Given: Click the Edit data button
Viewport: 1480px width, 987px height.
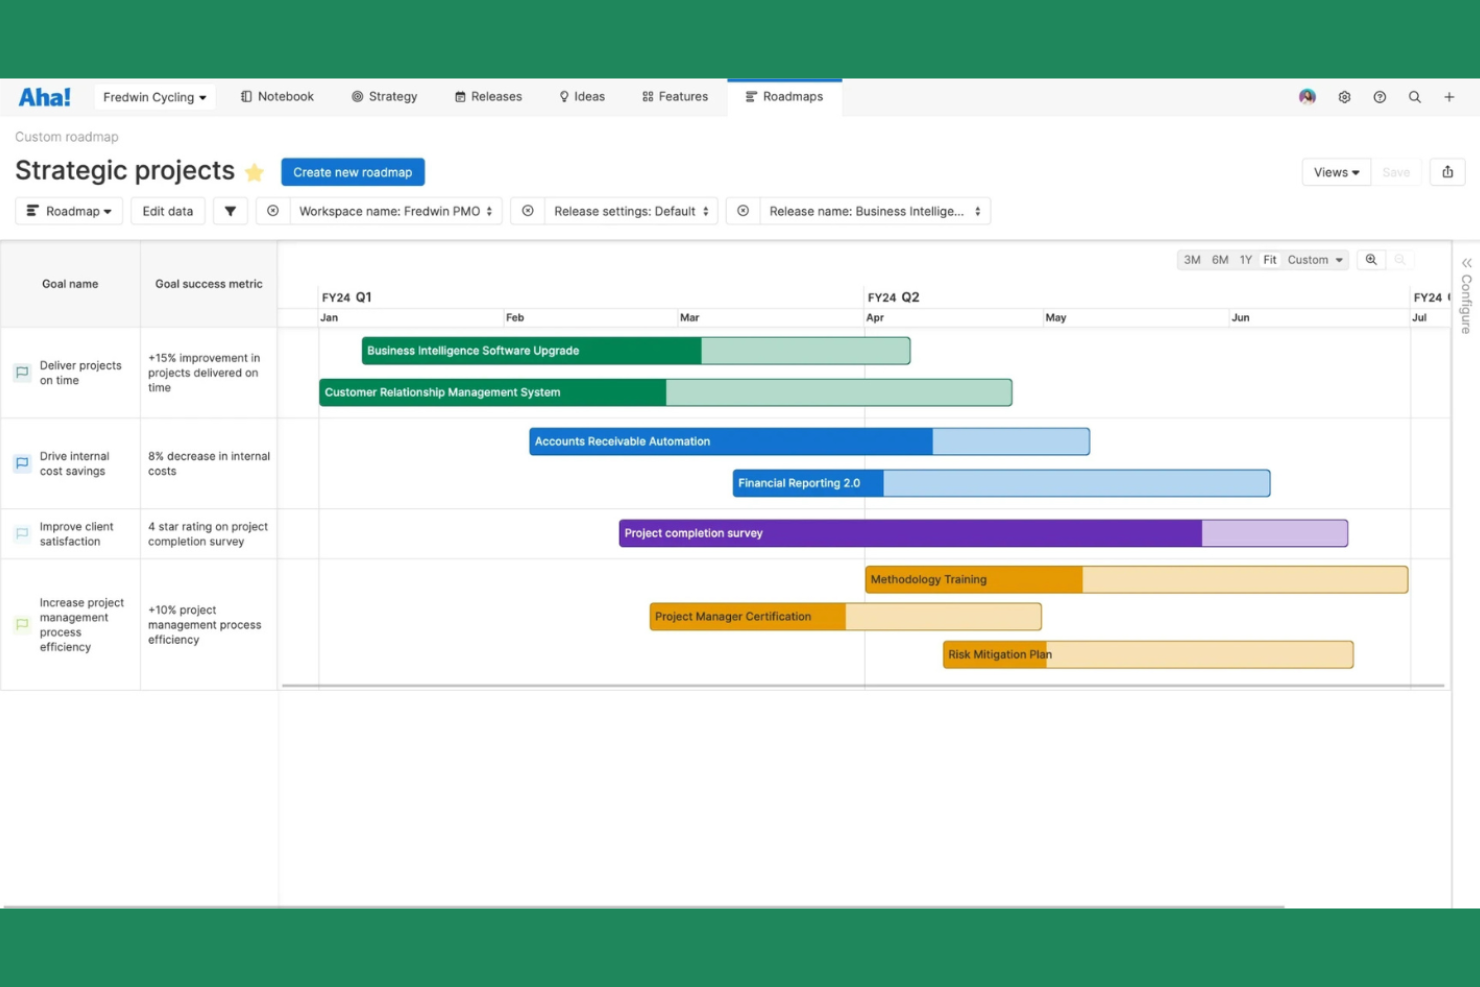Looking at the screenshot, I should click(168, 211).
